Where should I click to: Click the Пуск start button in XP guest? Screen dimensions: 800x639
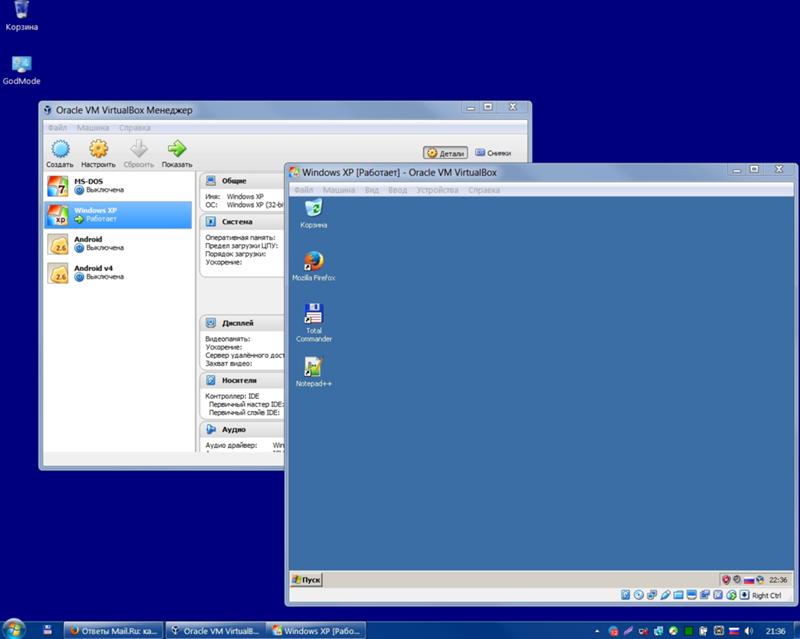click(306, 579)
